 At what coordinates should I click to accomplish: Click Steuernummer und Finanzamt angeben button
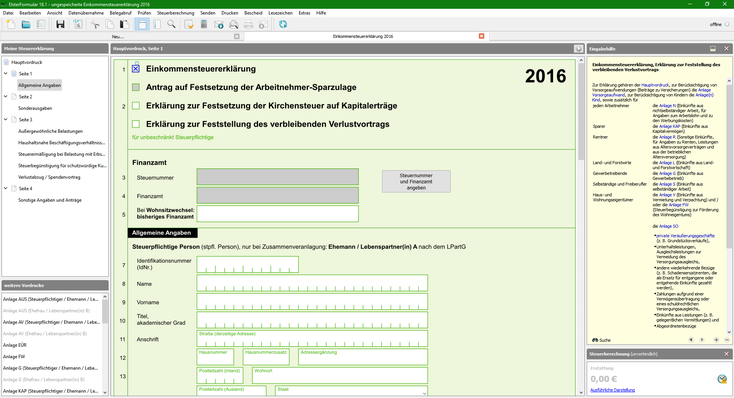(x=416, y=182)
